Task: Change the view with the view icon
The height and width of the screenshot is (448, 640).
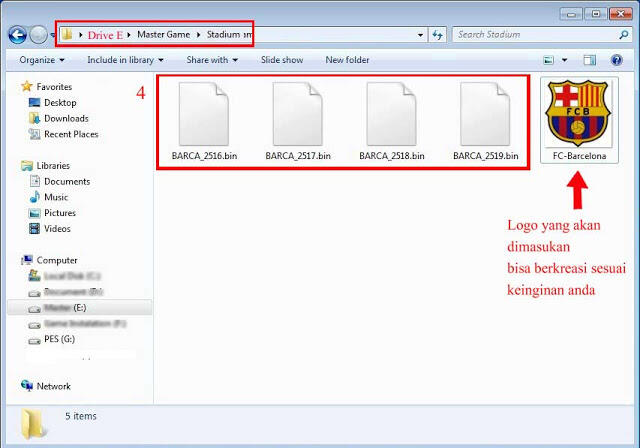Action: pos(549,60)
